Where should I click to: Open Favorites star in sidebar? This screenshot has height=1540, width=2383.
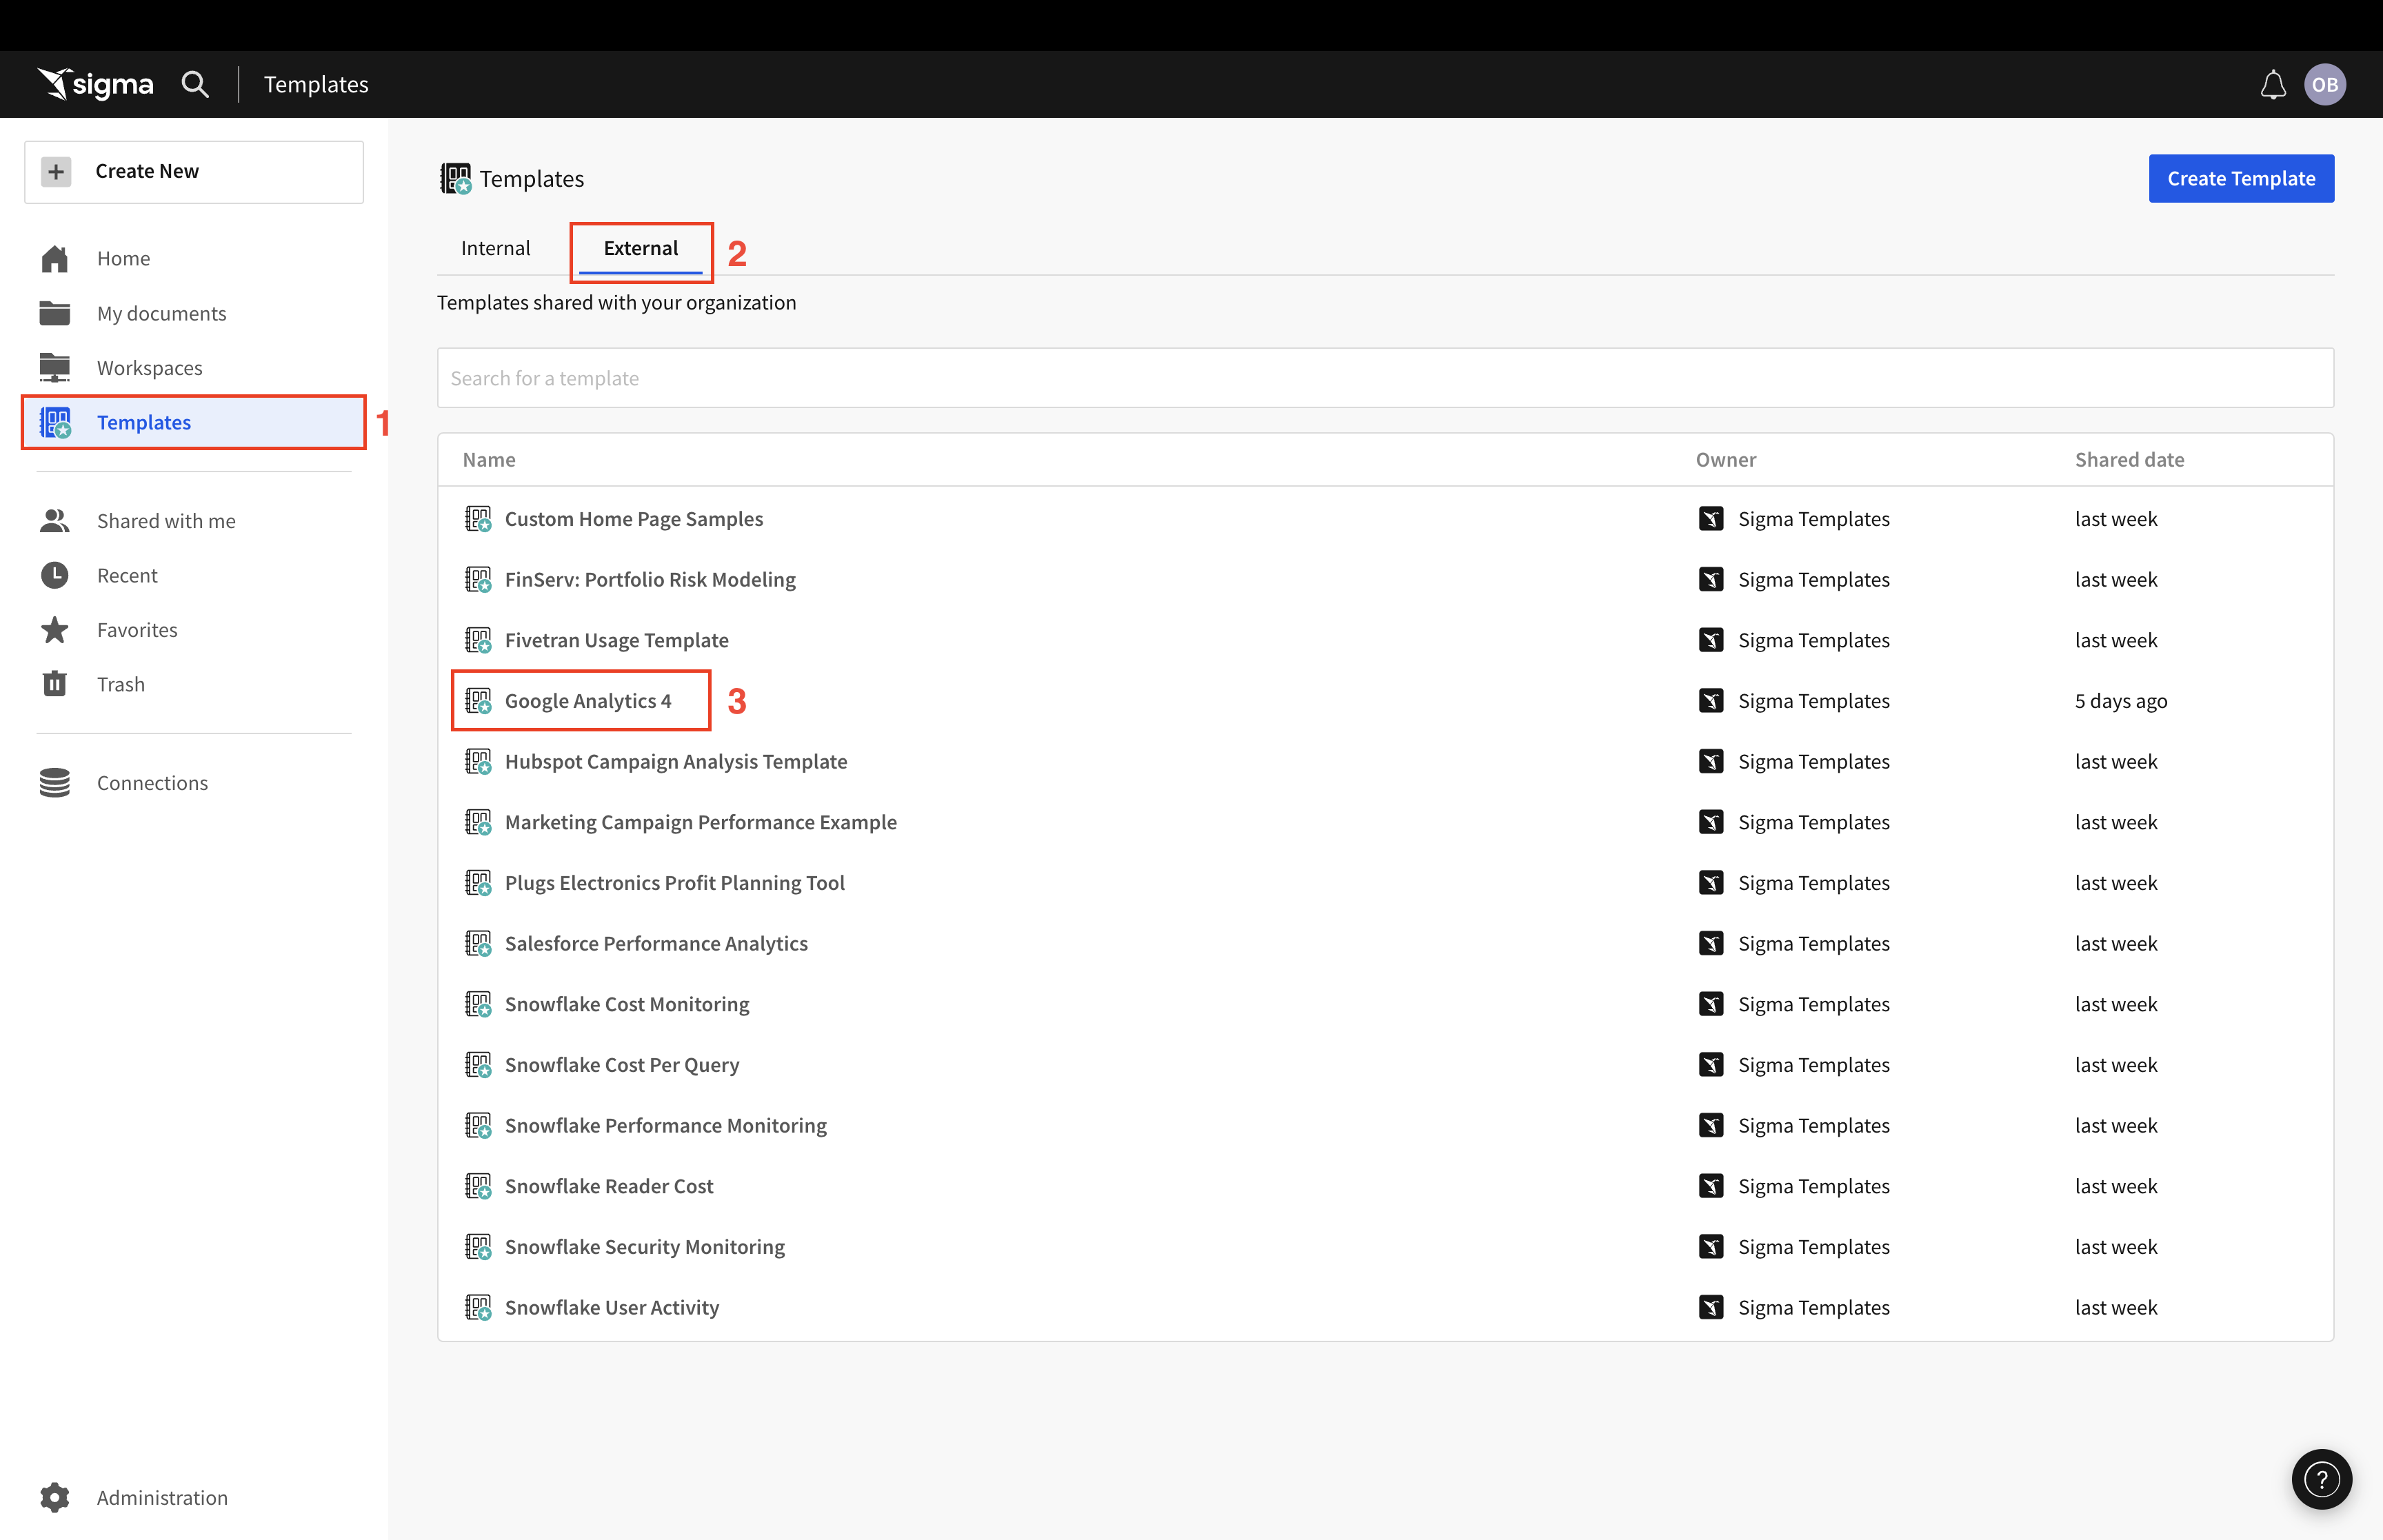coord(136,630)
